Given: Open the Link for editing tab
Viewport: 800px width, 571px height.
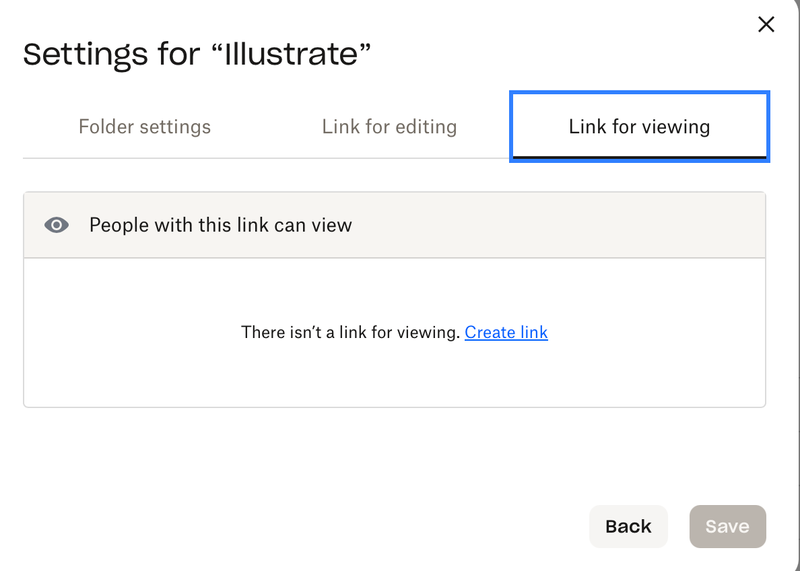Looking at the screenshot, I should 389,127.
